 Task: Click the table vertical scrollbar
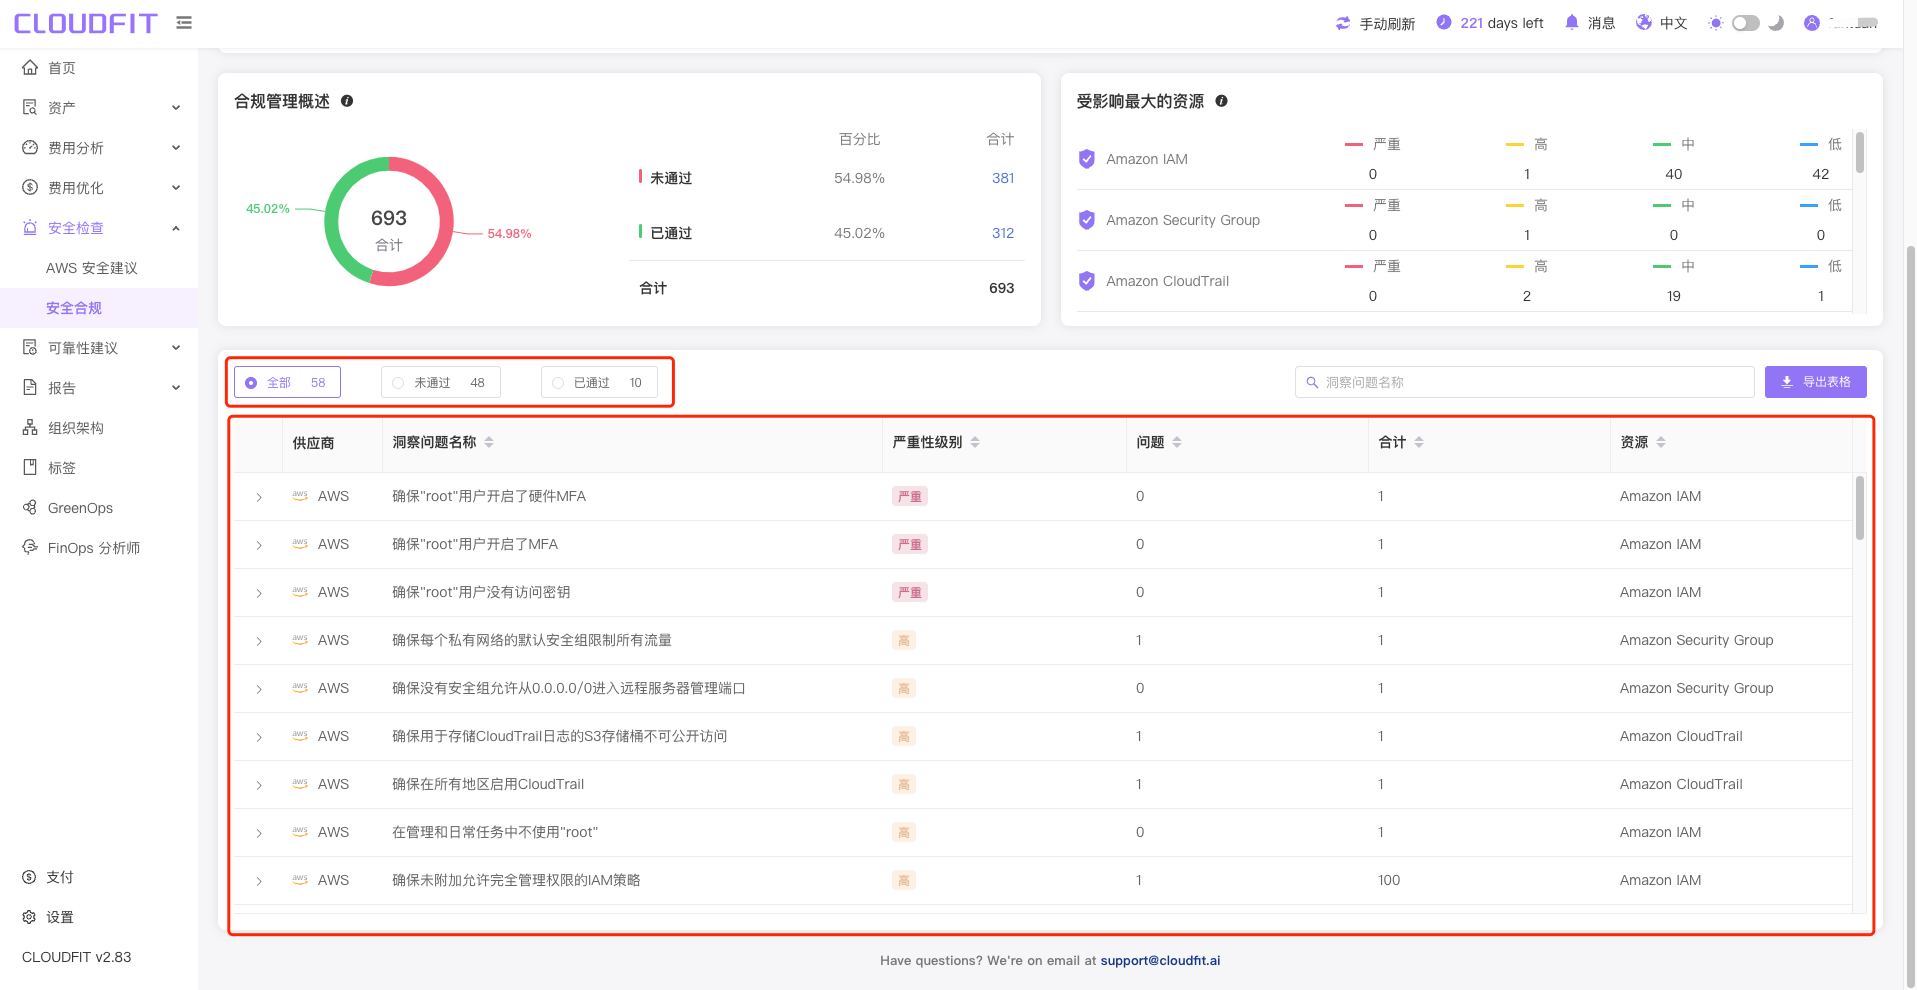(1860, 508)
